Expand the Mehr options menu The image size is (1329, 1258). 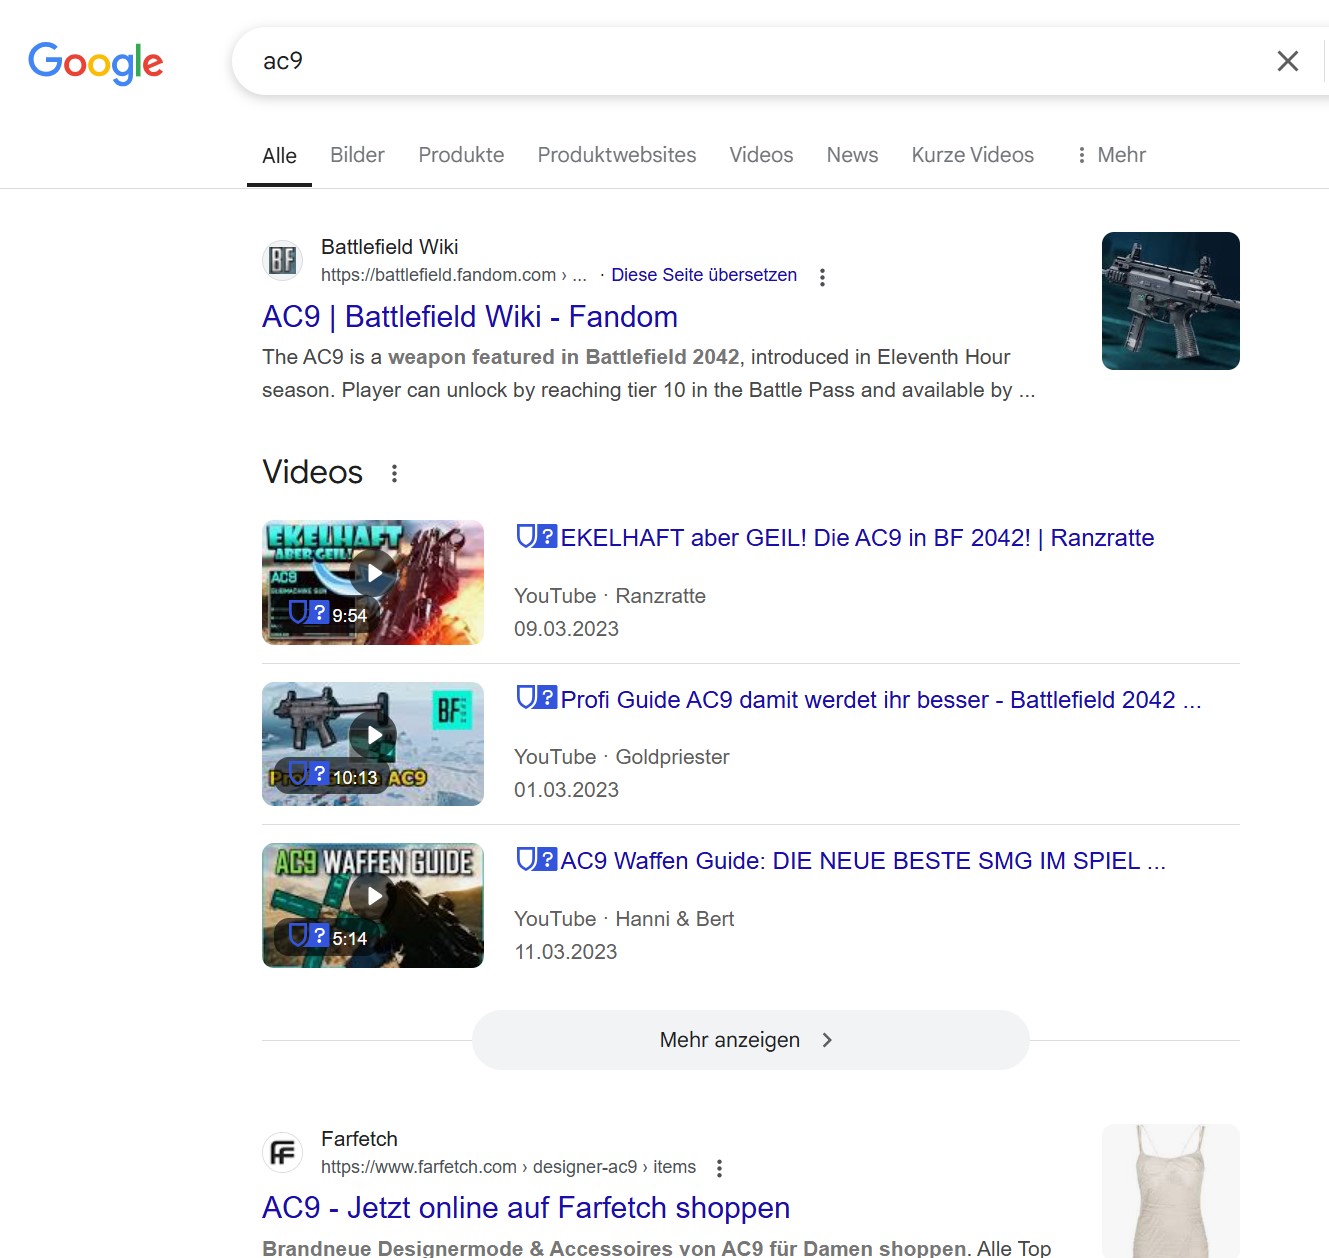click(1111, 155)
